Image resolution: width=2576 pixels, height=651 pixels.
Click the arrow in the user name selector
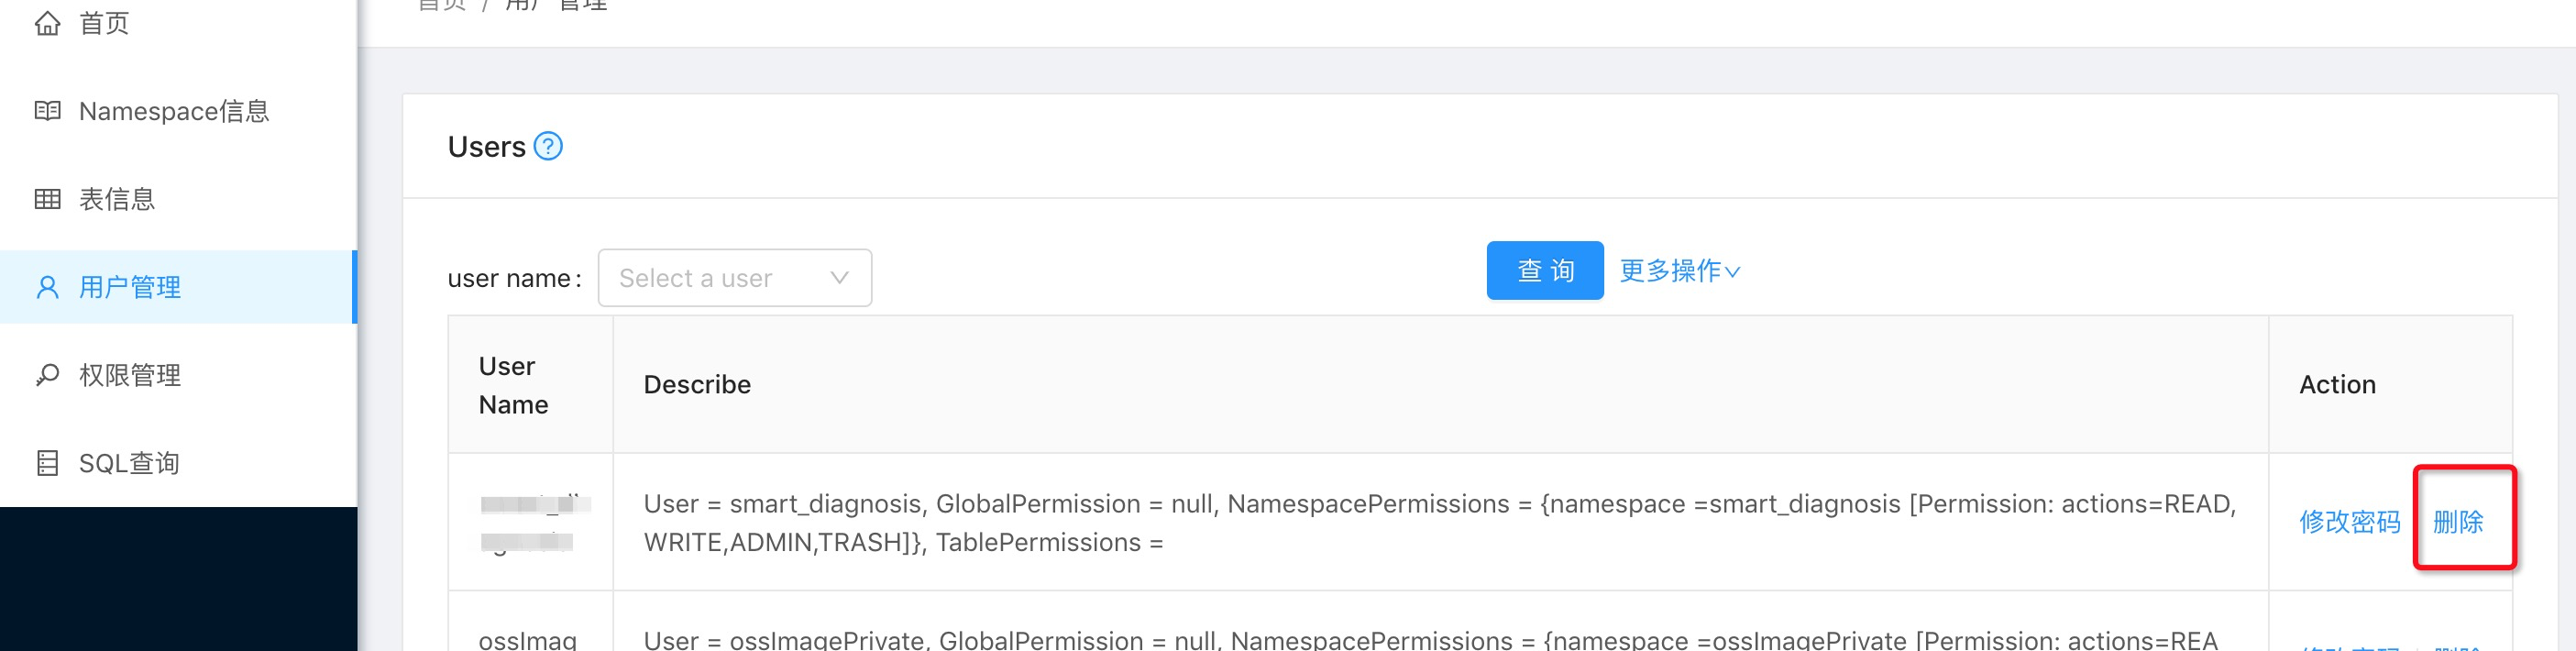(839, 278)
